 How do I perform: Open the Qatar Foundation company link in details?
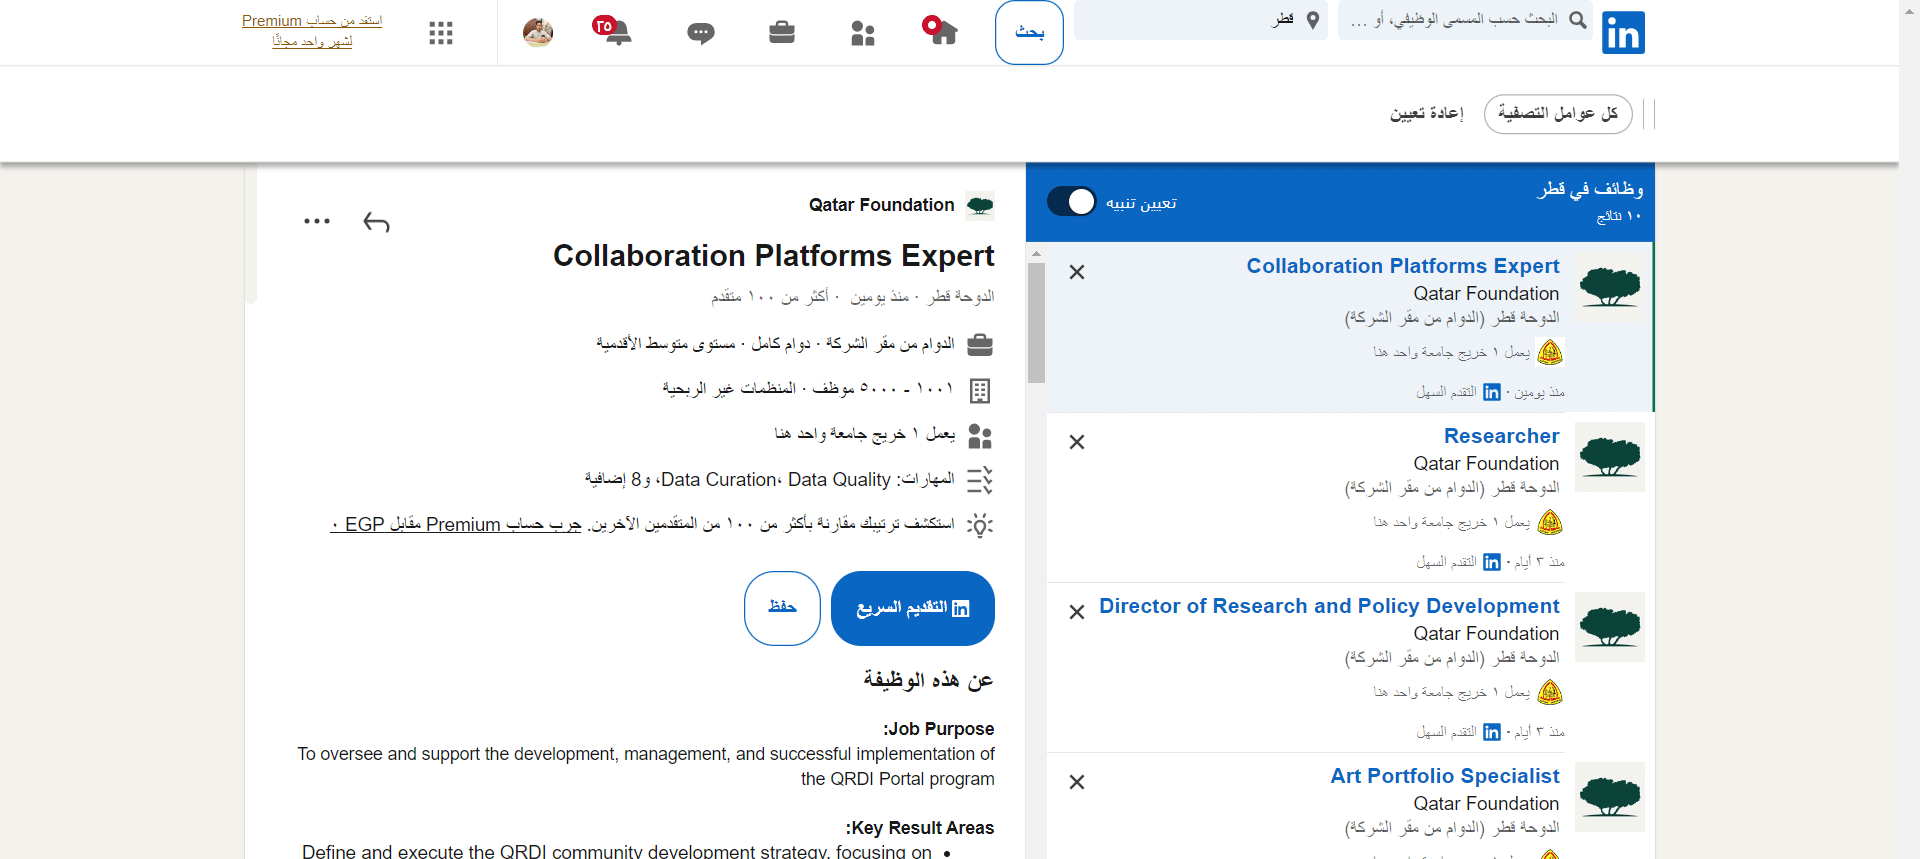tap(882, 205)
